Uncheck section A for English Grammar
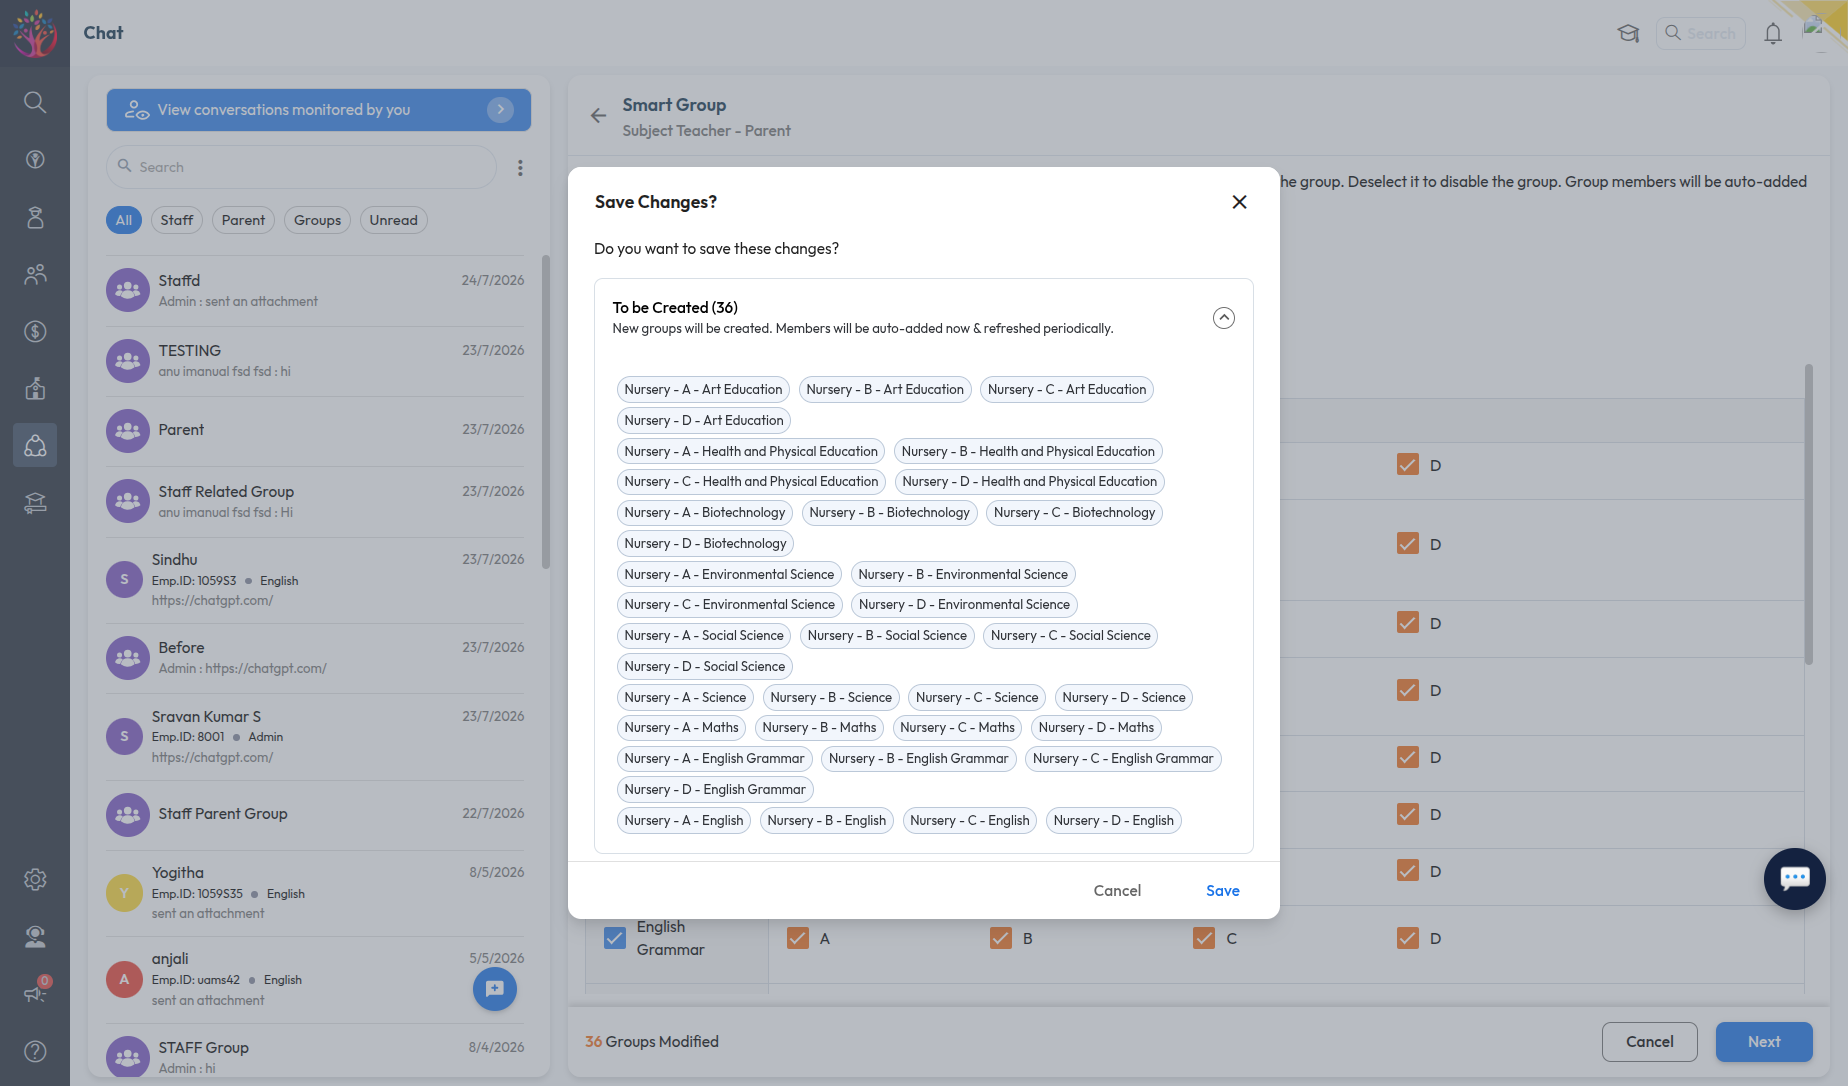The width and height of the screenshot is (1848, 1086). click(798, 938)
